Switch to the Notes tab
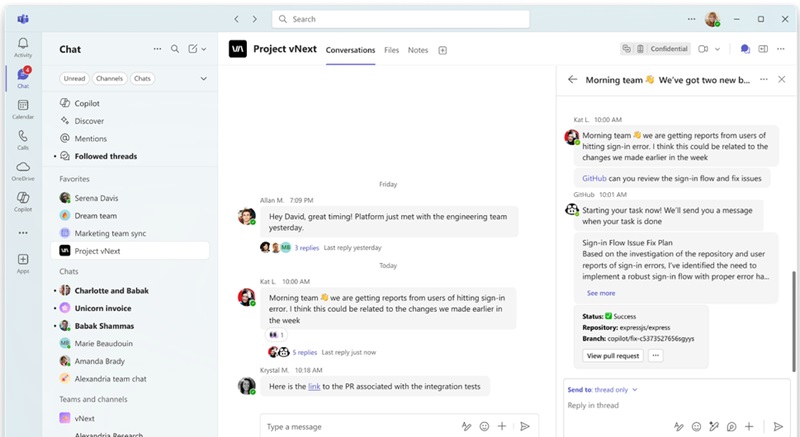 coord(418,50)
